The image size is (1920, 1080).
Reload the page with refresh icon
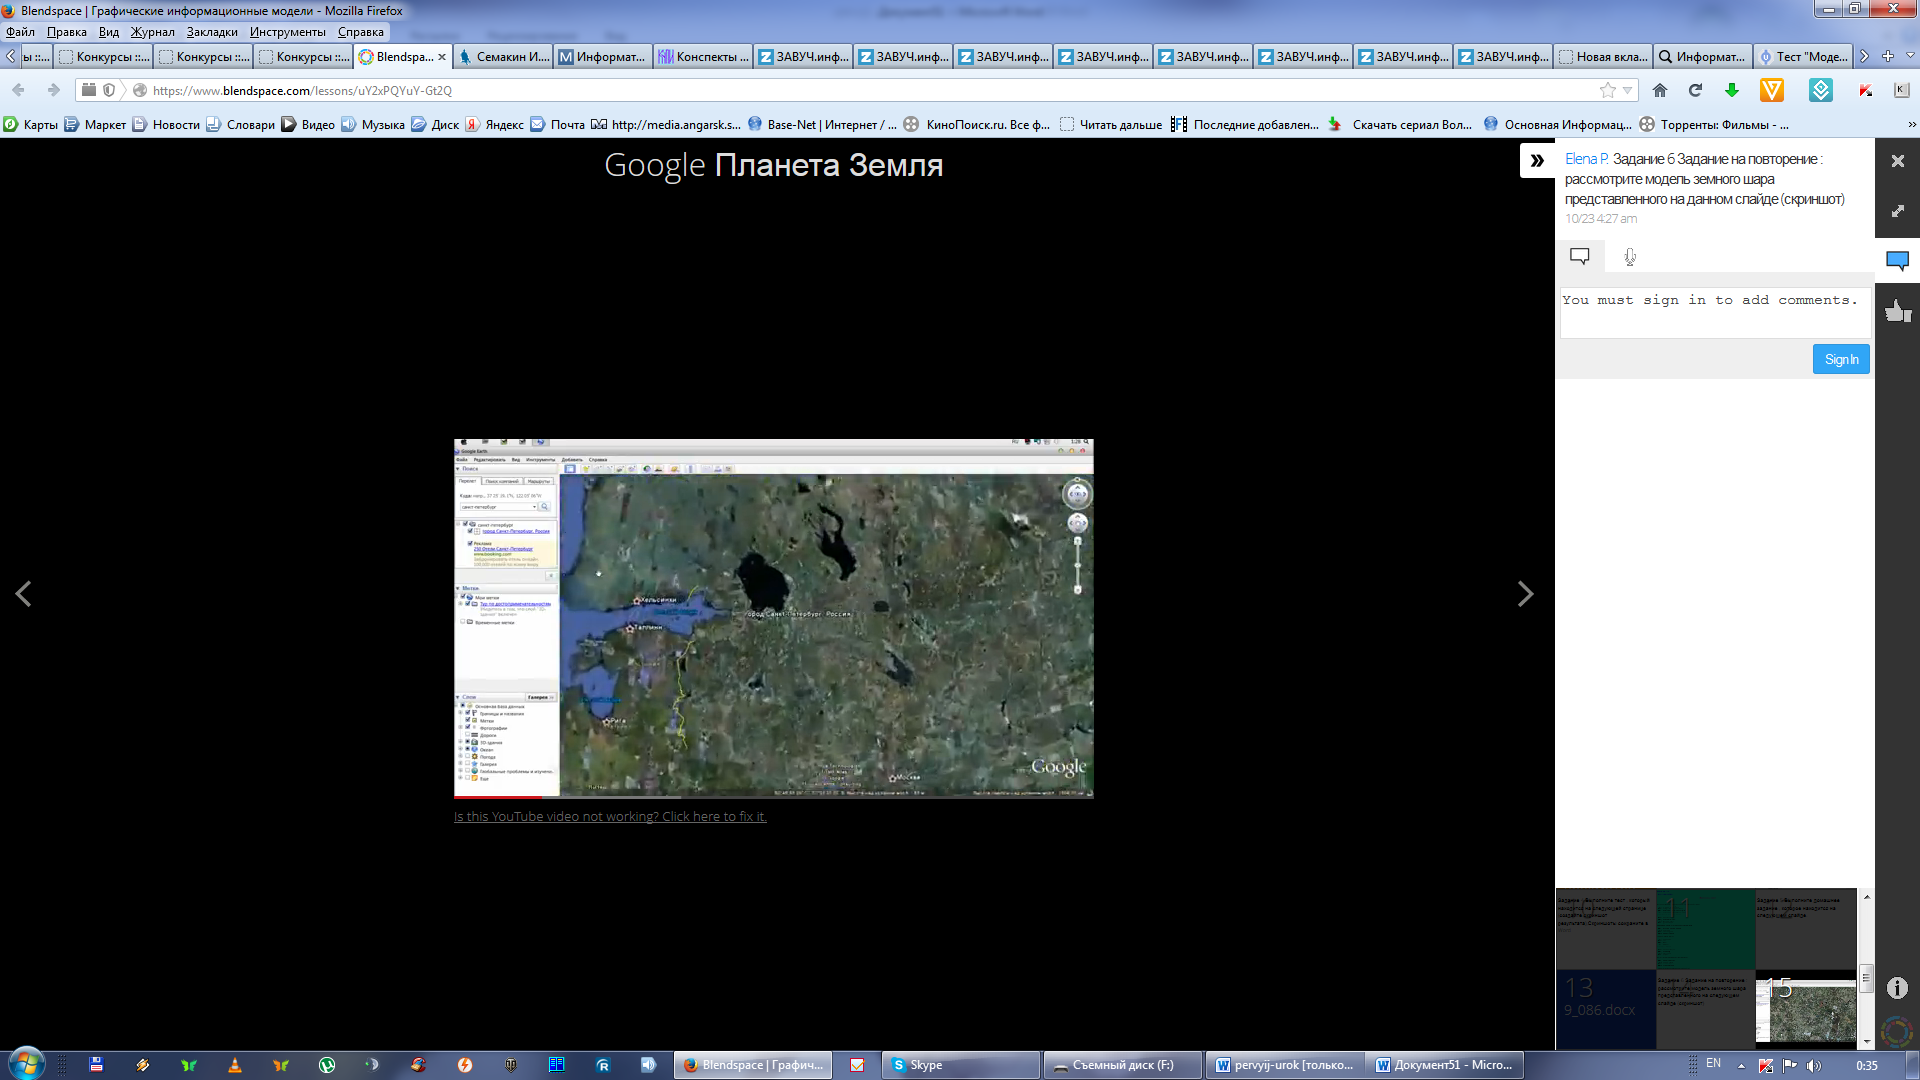(x=1695, y=91)
